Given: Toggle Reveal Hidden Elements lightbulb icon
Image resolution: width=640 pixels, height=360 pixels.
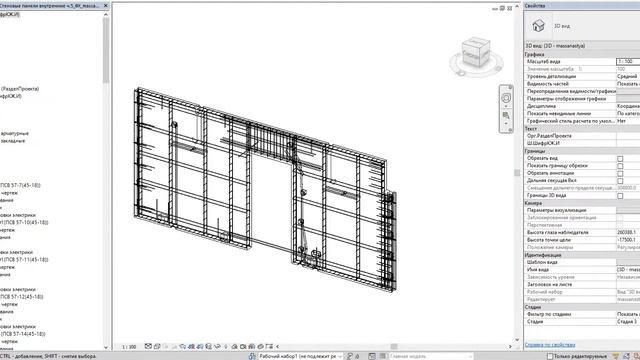Looking at the screenshot, I should (x=226, y=346).
